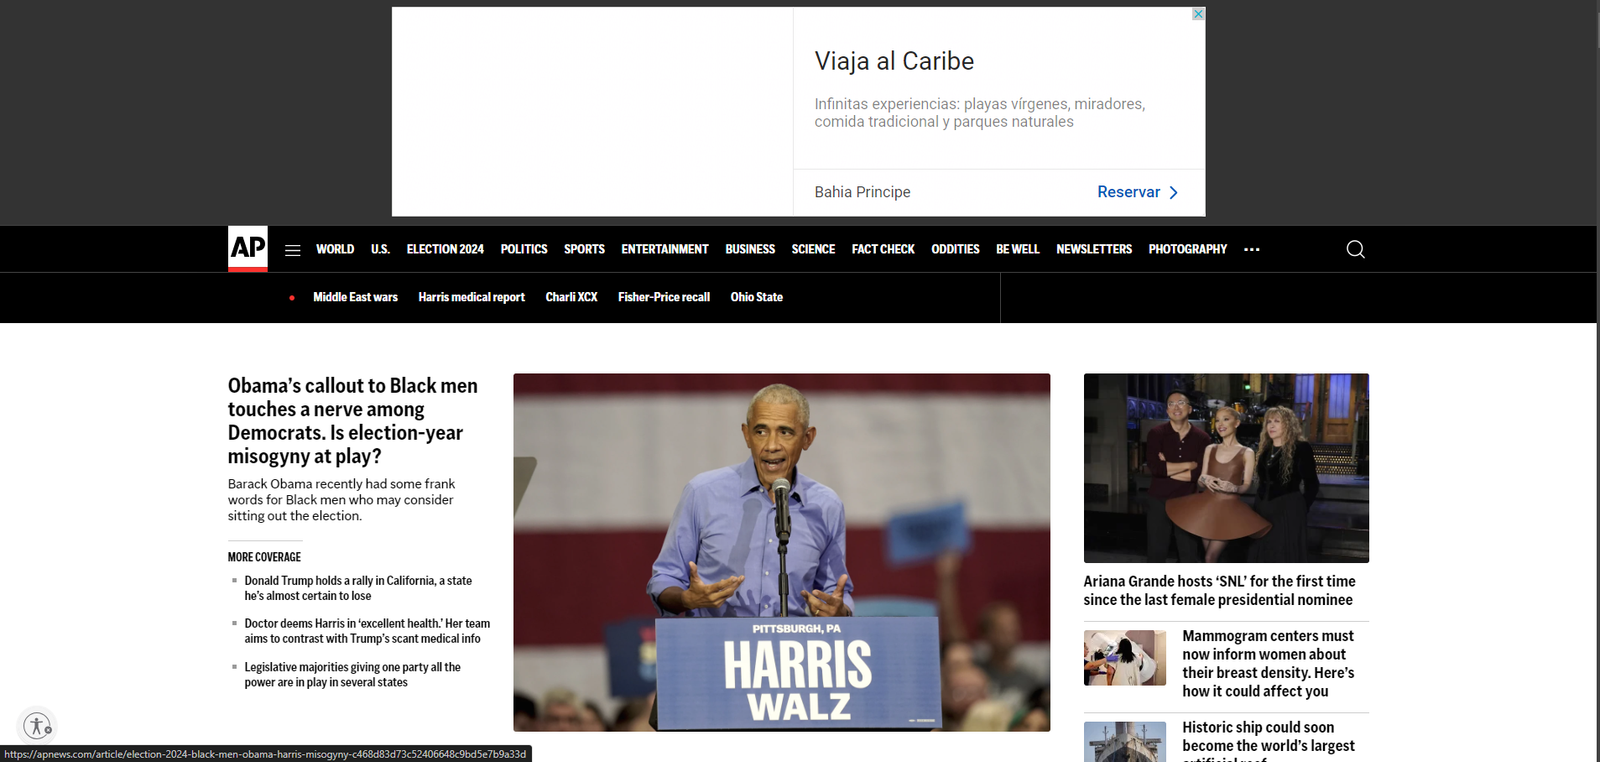The image size is (1600, 762).
Task: Open the hamburger navigation menu
Action: tap(292, 250)
